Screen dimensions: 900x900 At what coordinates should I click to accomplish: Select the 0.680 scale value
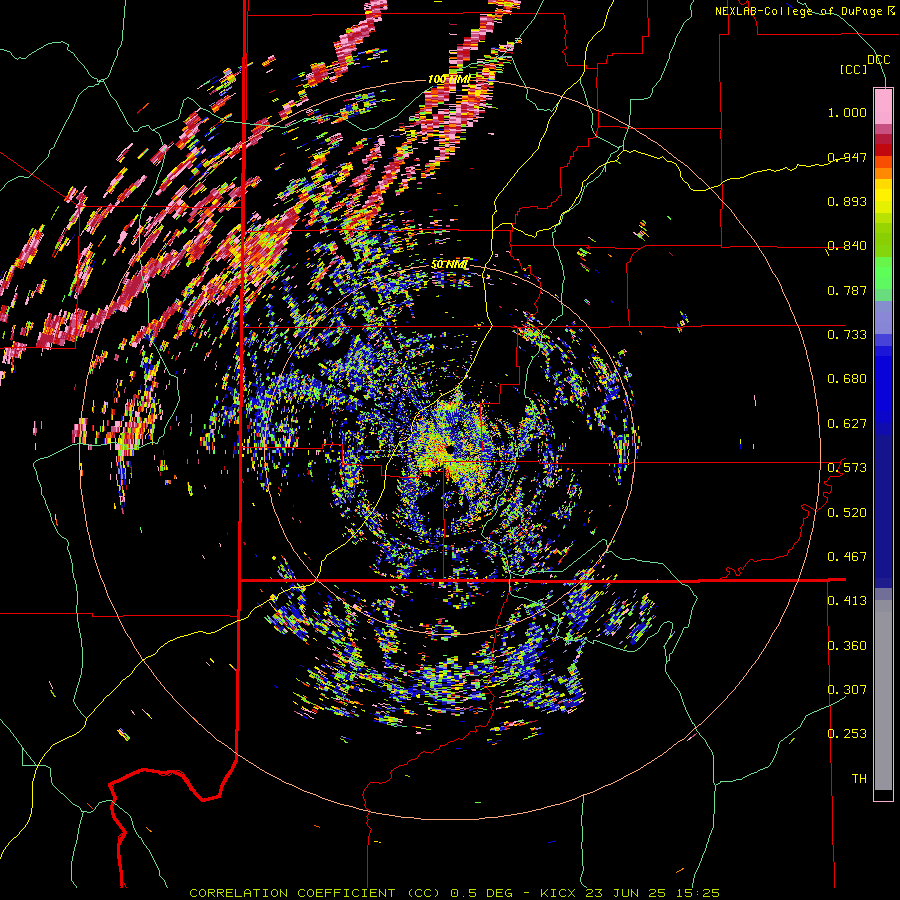(x=847, y=379)
